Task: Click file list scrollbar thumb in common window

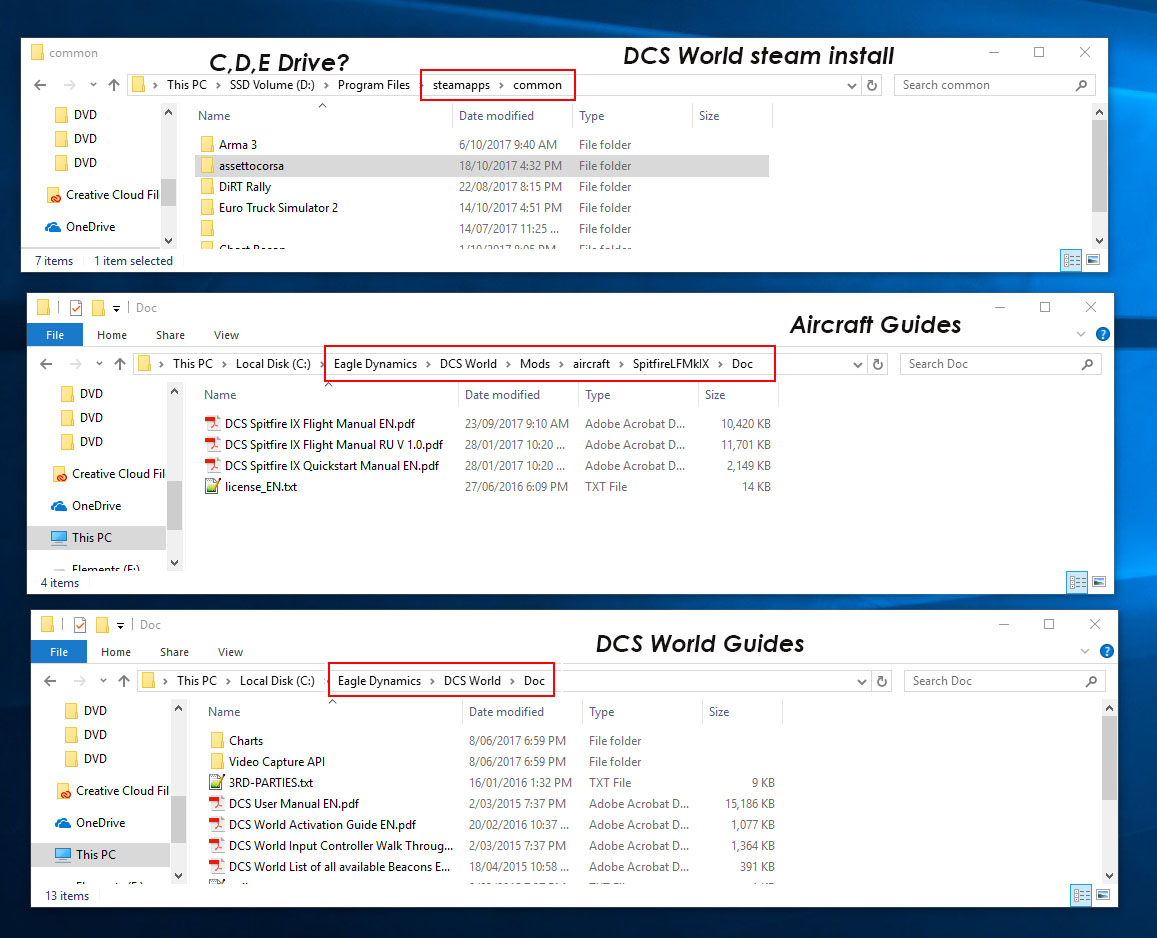Action: [x=1099, y=166]
